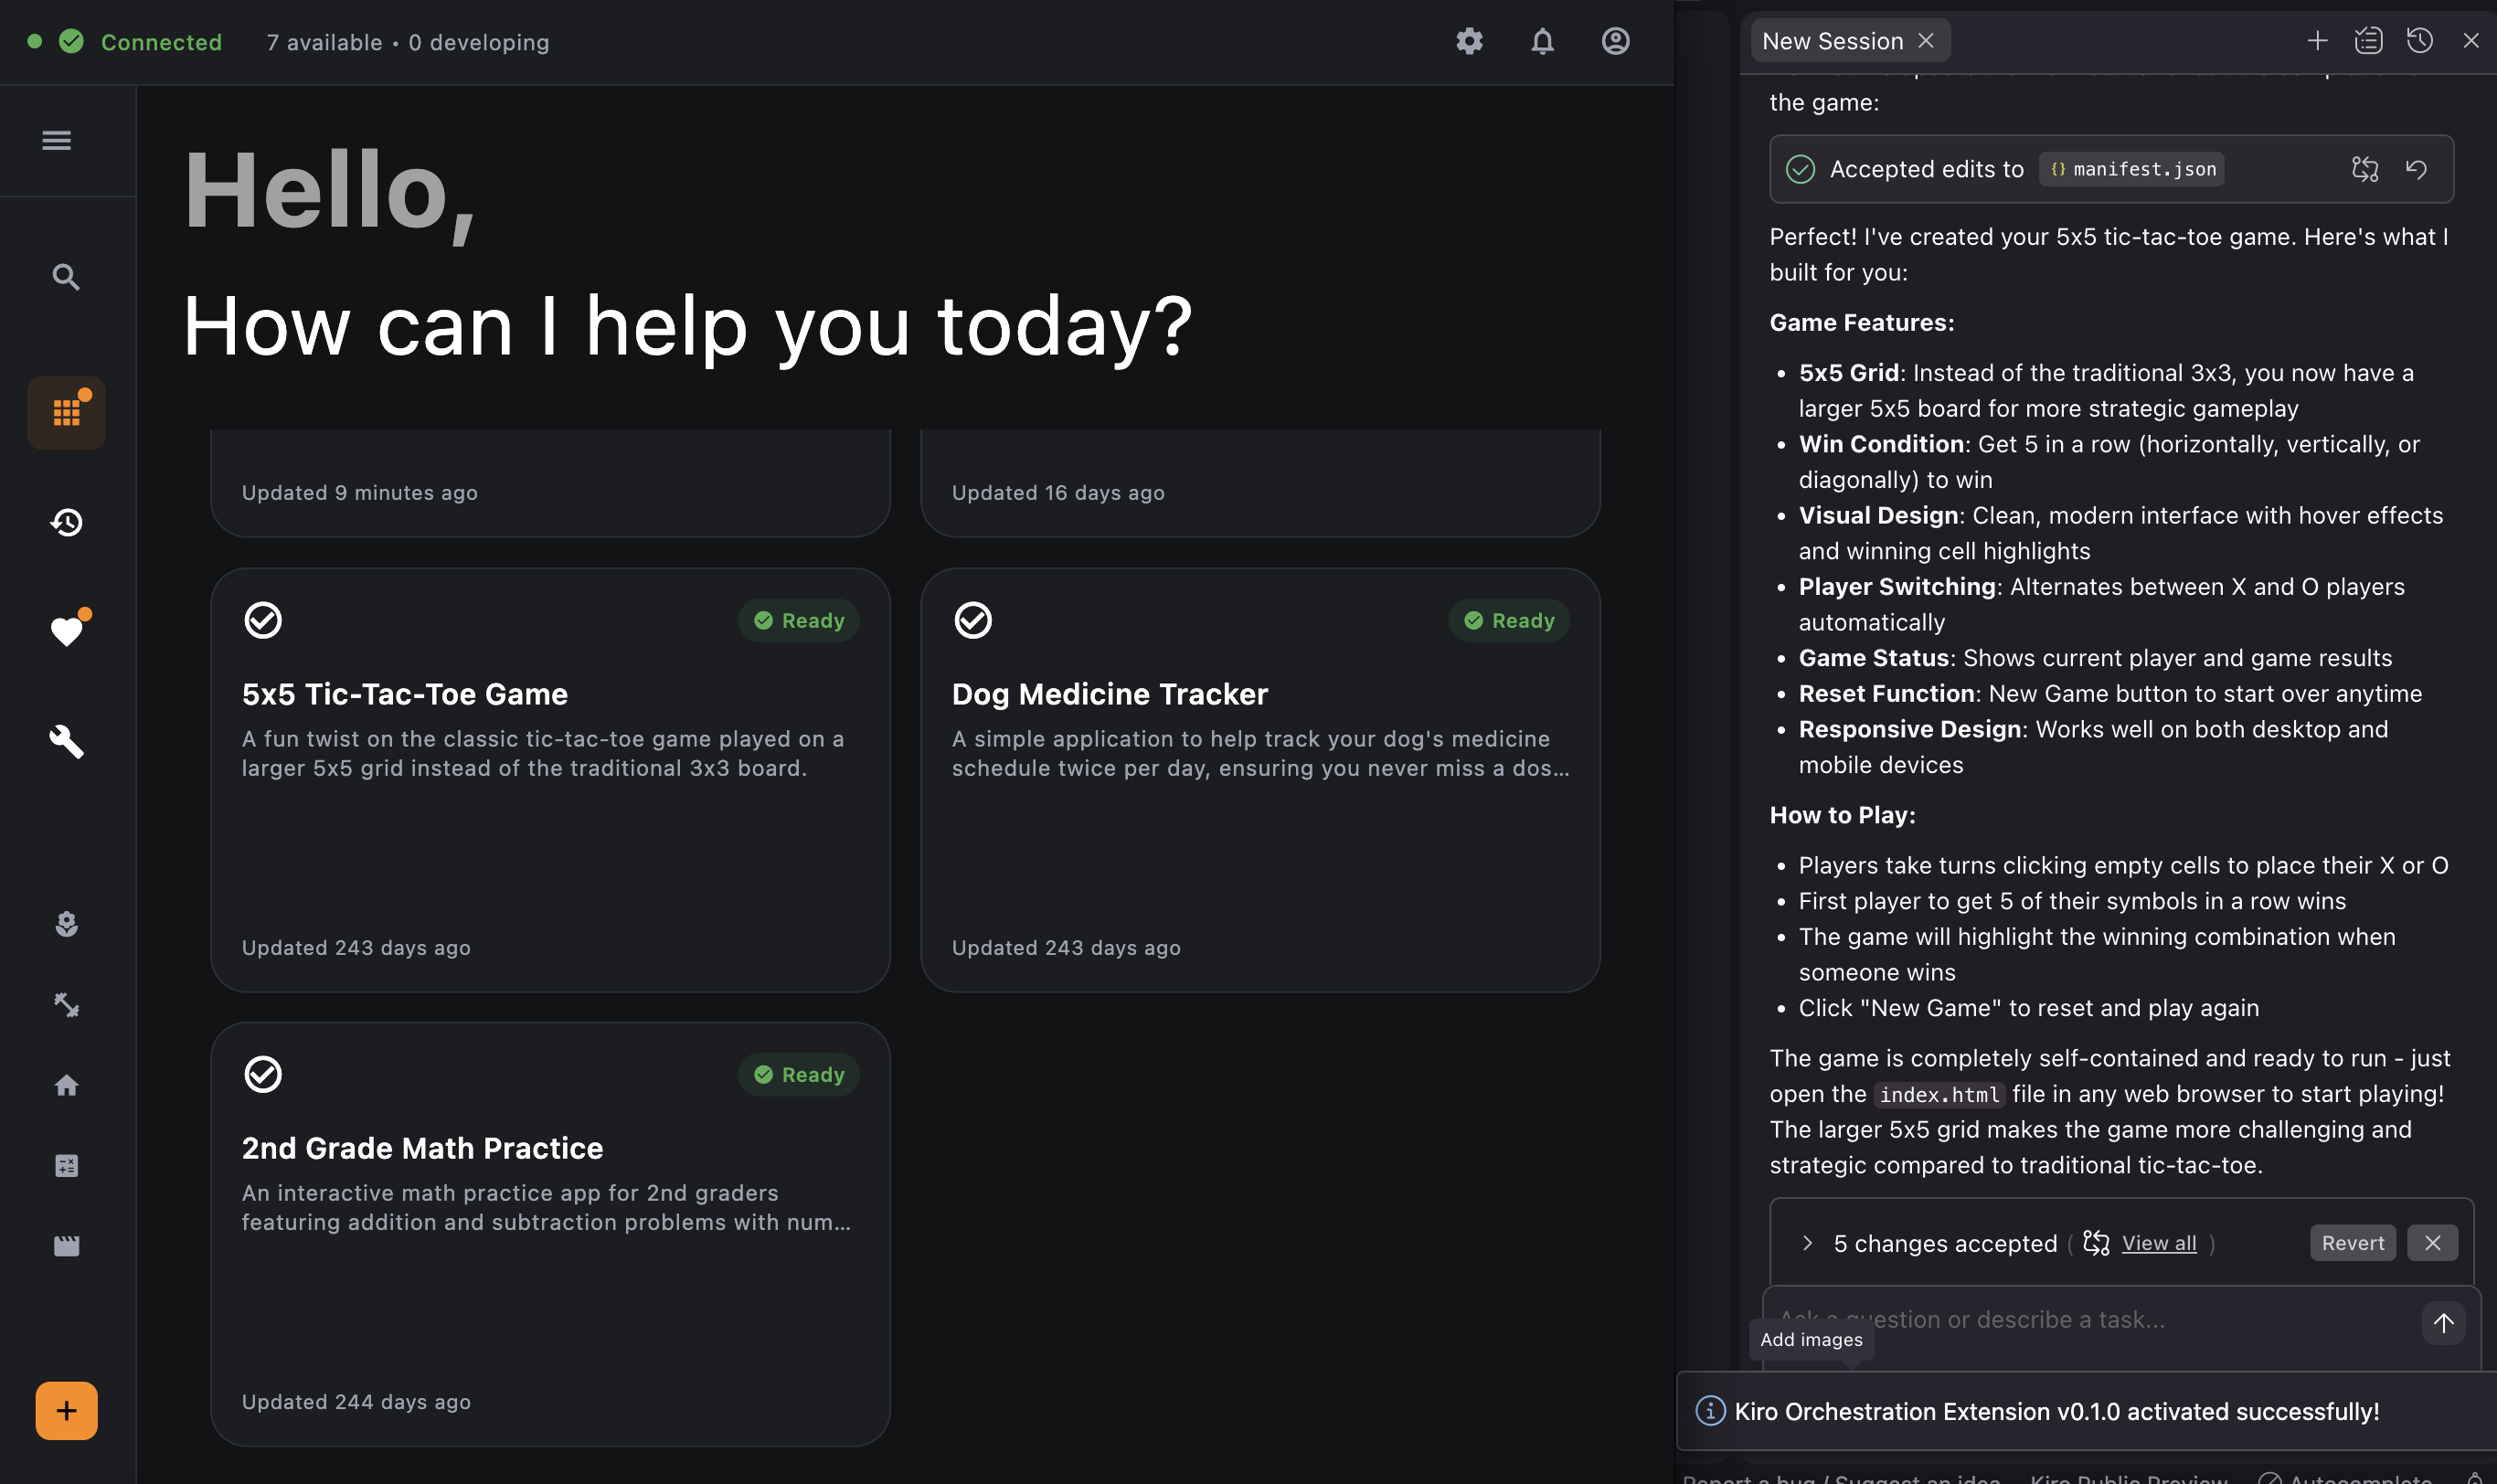Viewport: 2497px width, 1484px height.
Task: Open settings gear in the top bar
Action: pos(1468,41)
